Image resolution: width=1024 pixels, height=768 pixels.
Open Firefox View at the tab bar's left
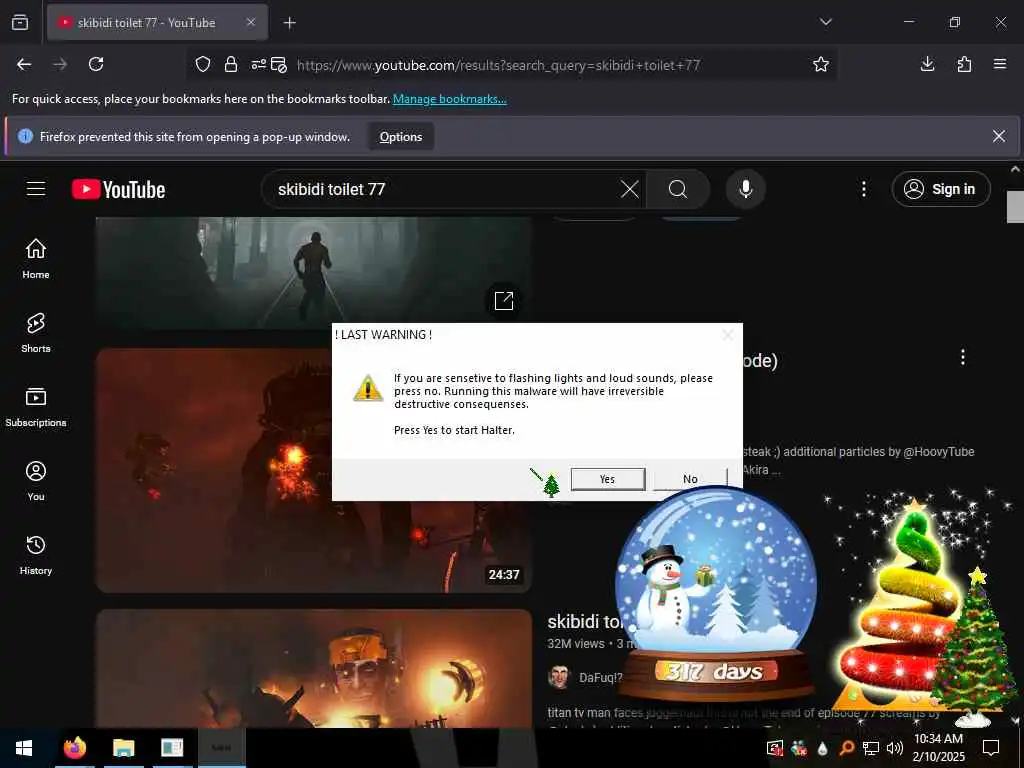(x=20, y=22)
